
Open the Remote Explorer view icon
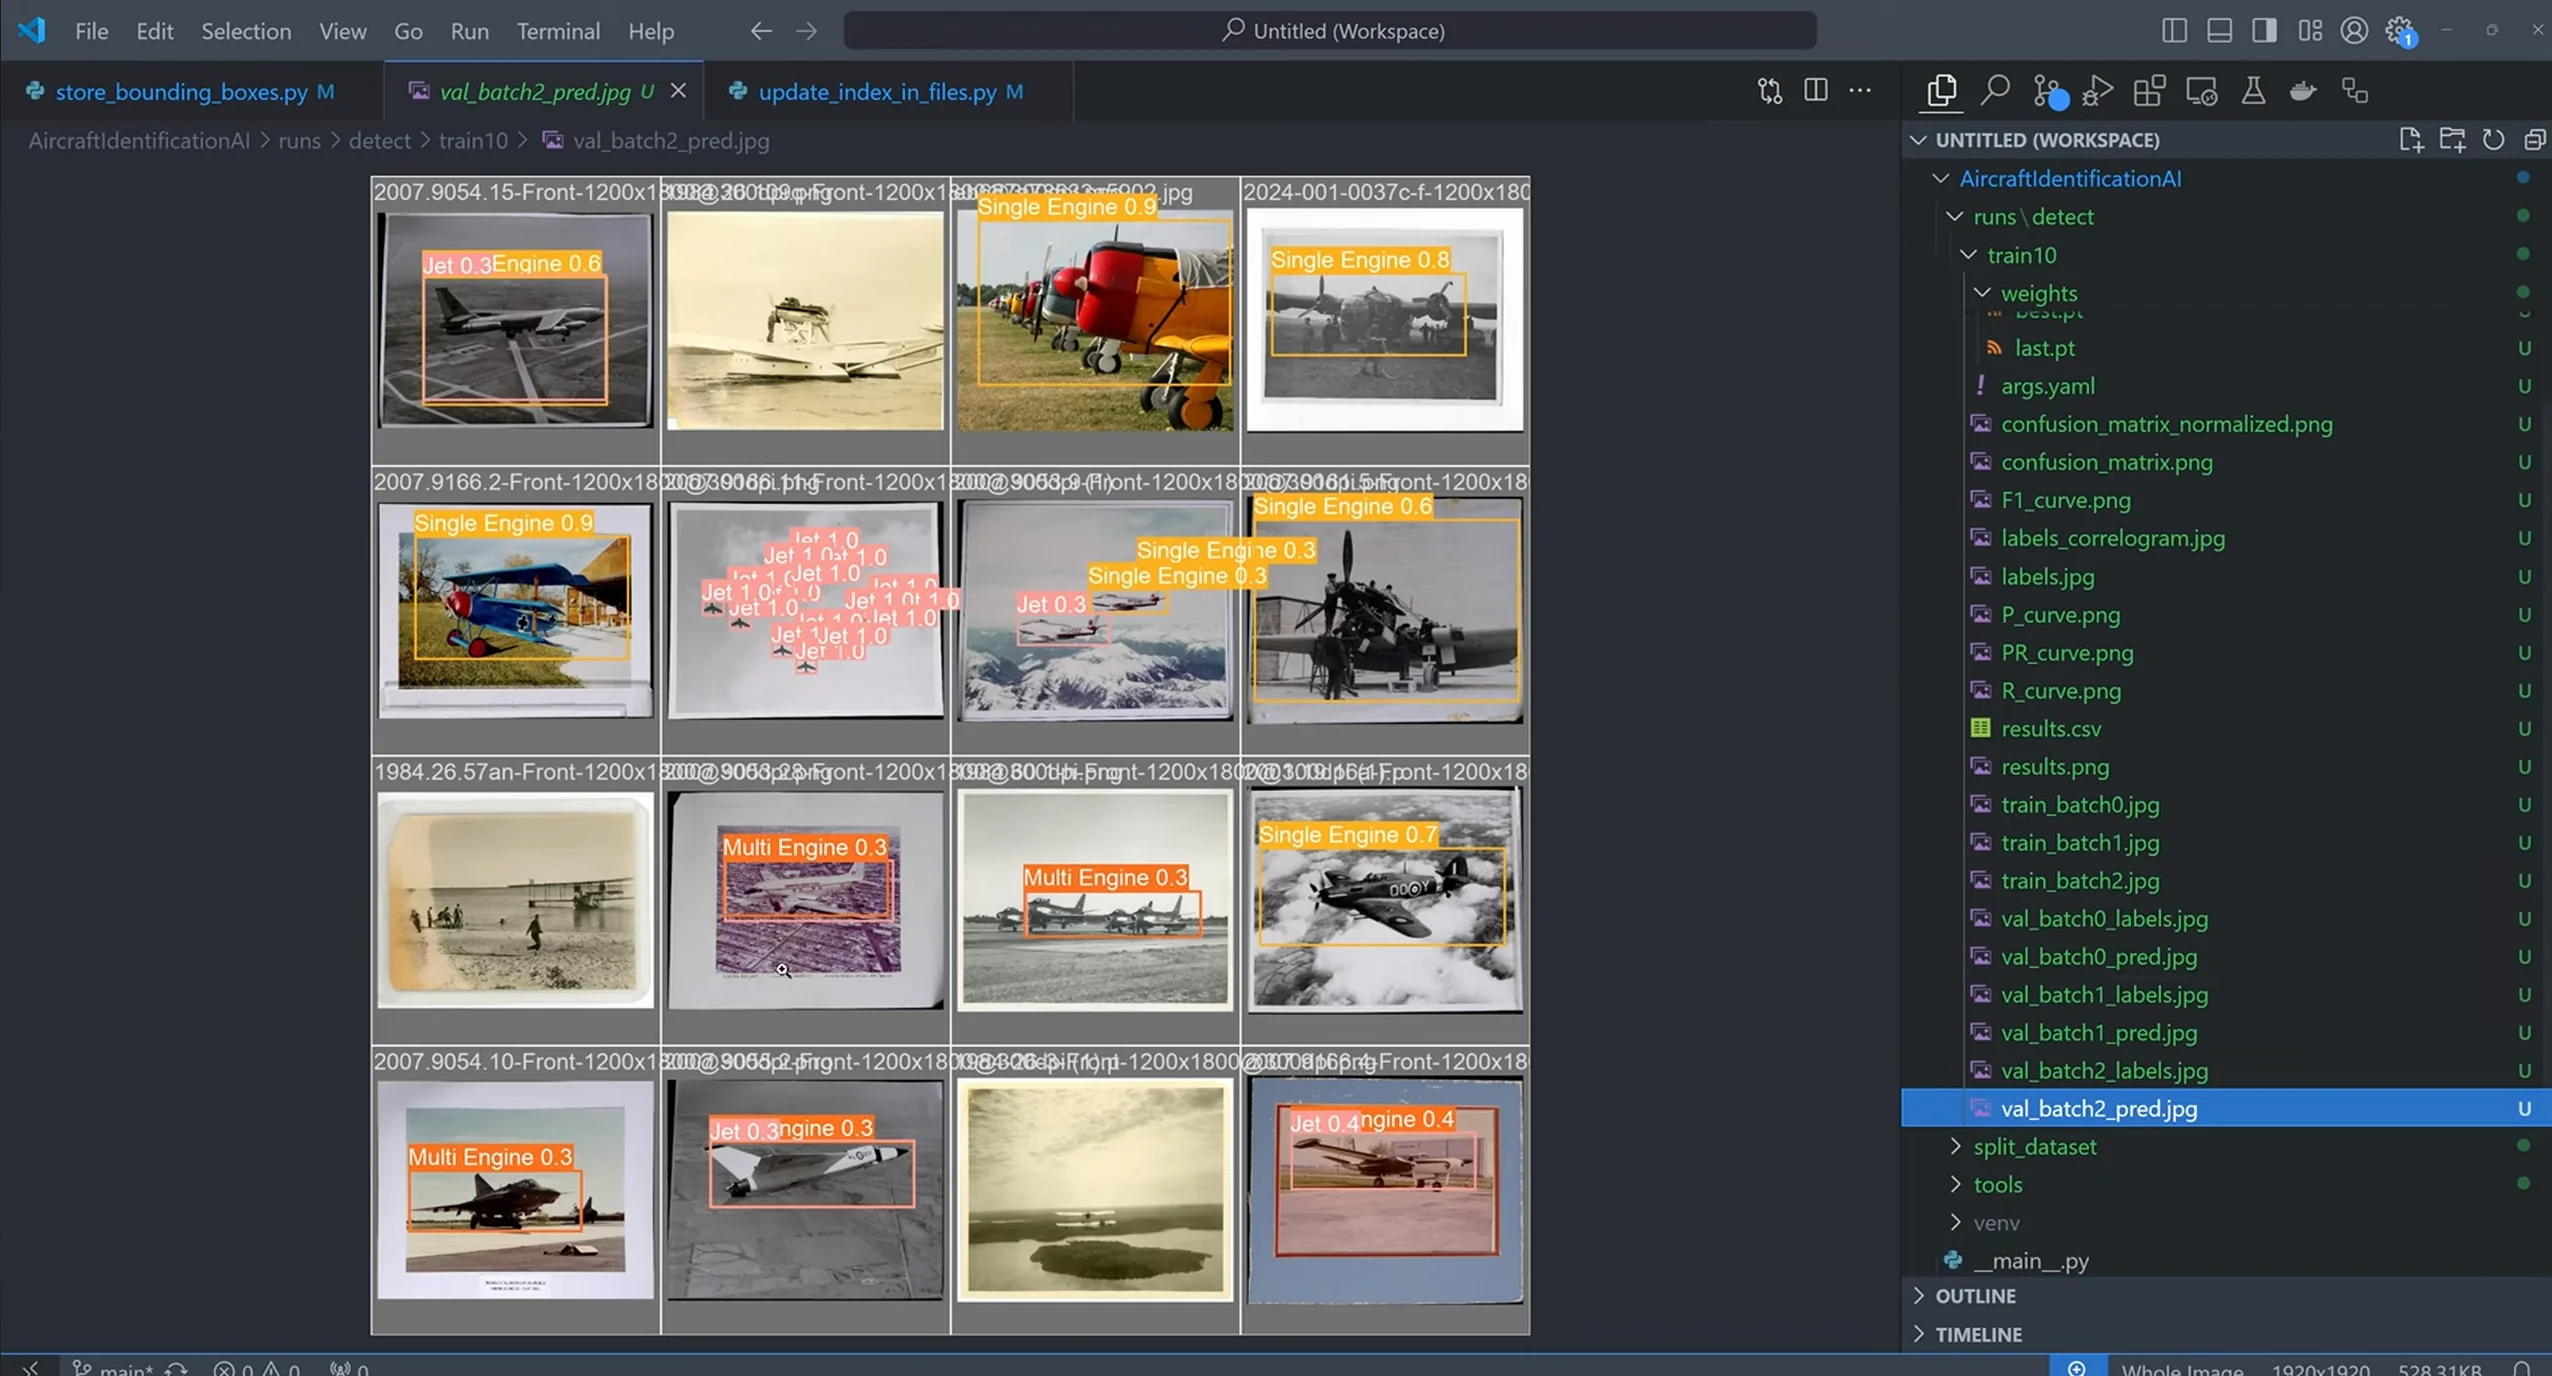(x=2201, y=91)
